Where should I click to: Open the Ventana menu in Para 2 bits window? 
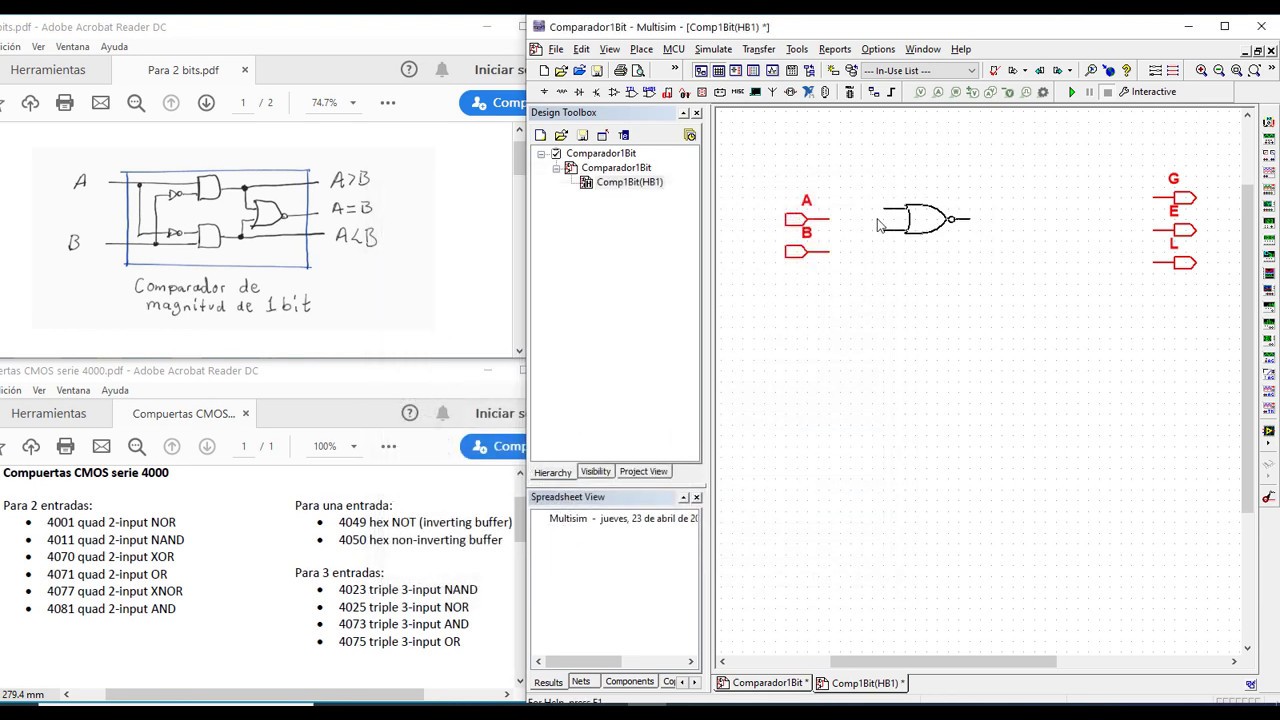point(72,46)
